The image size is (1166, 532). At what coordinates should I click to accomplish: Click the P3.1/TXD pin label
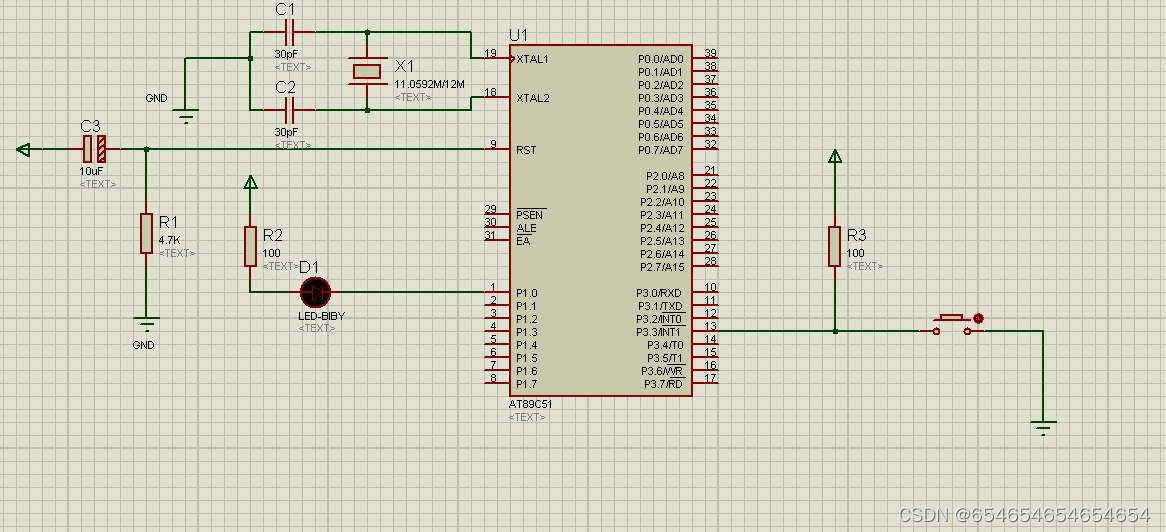point(660,306)
